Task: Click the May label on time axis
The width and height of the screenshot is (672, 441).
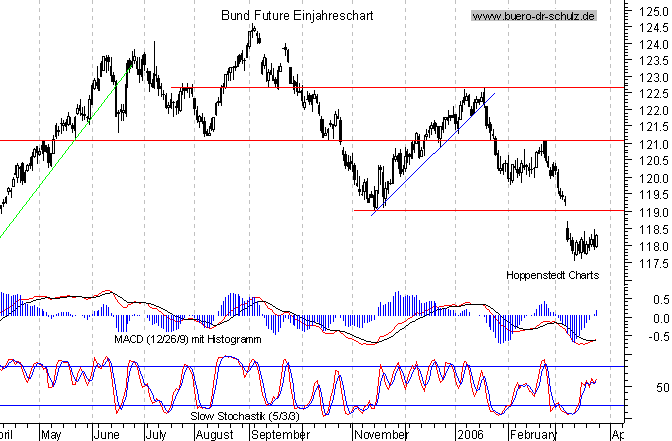Action: pos(51,435)
